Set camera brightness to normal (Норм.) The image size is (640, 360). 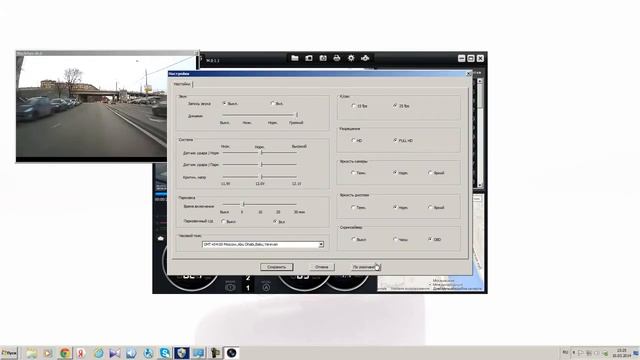[395, 173]
